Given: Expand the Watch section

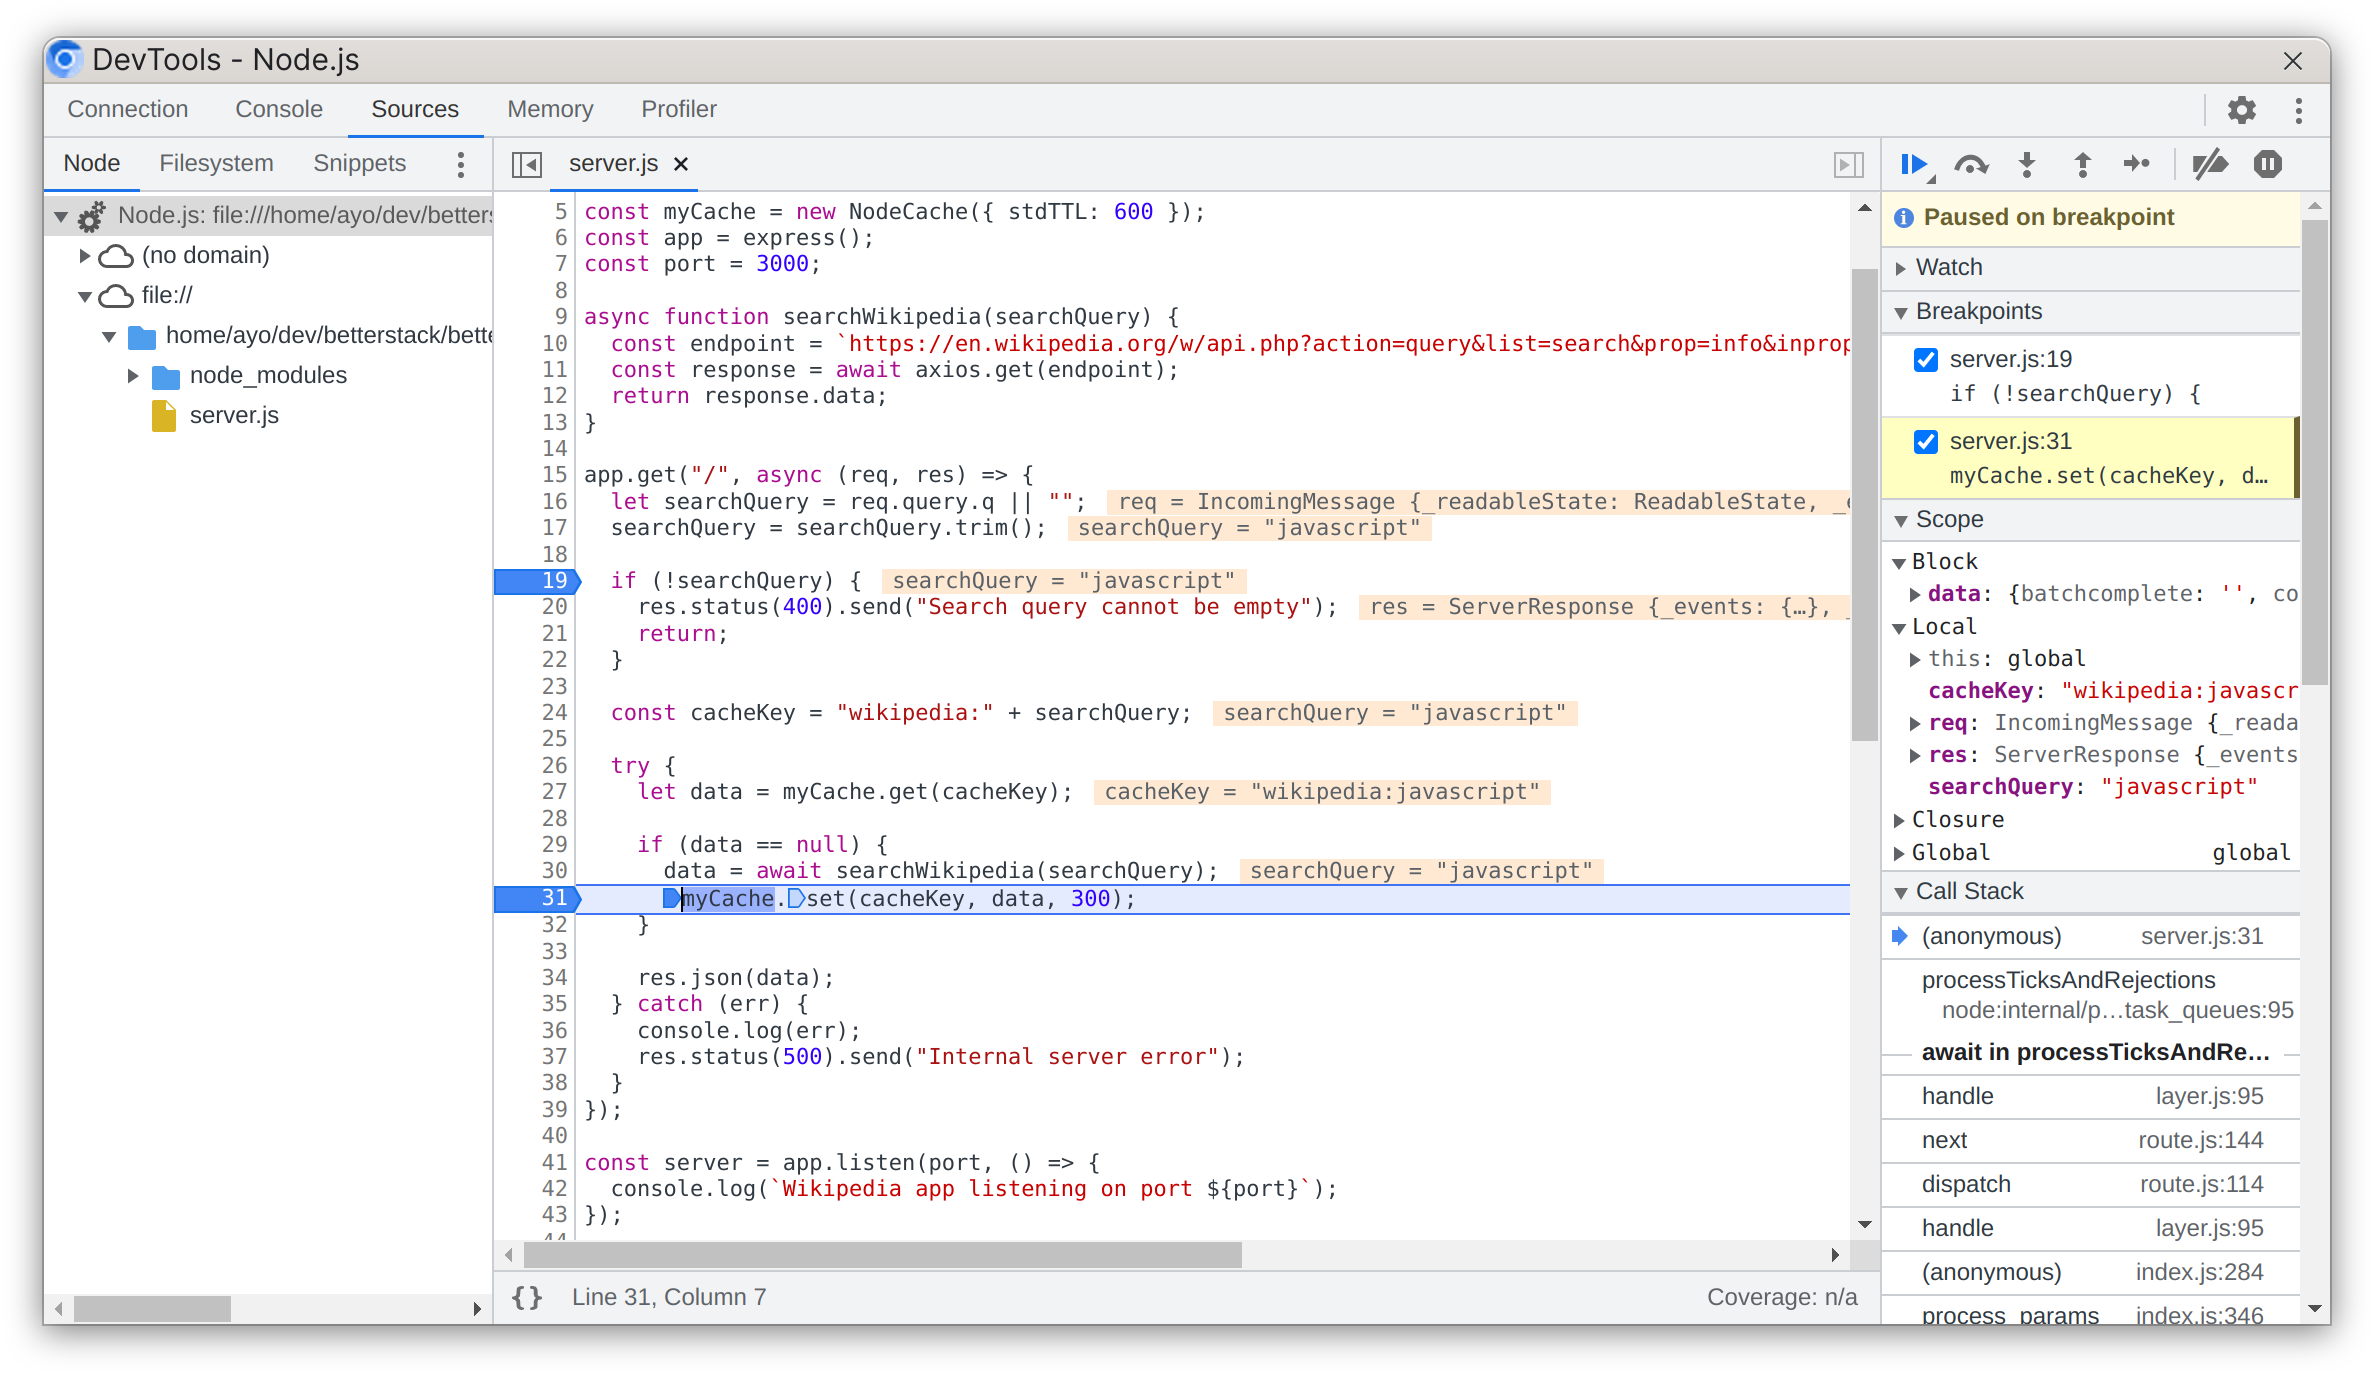Looking at the screenshot, I should [1902, 267].
